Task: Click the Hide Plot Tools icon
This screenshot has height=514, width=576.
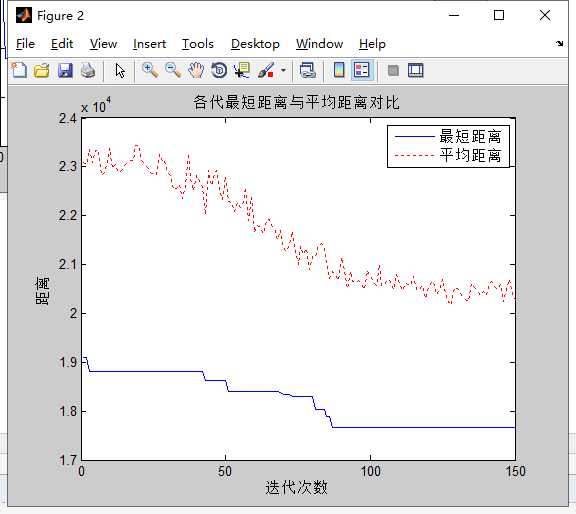Action: coord(393,70)
